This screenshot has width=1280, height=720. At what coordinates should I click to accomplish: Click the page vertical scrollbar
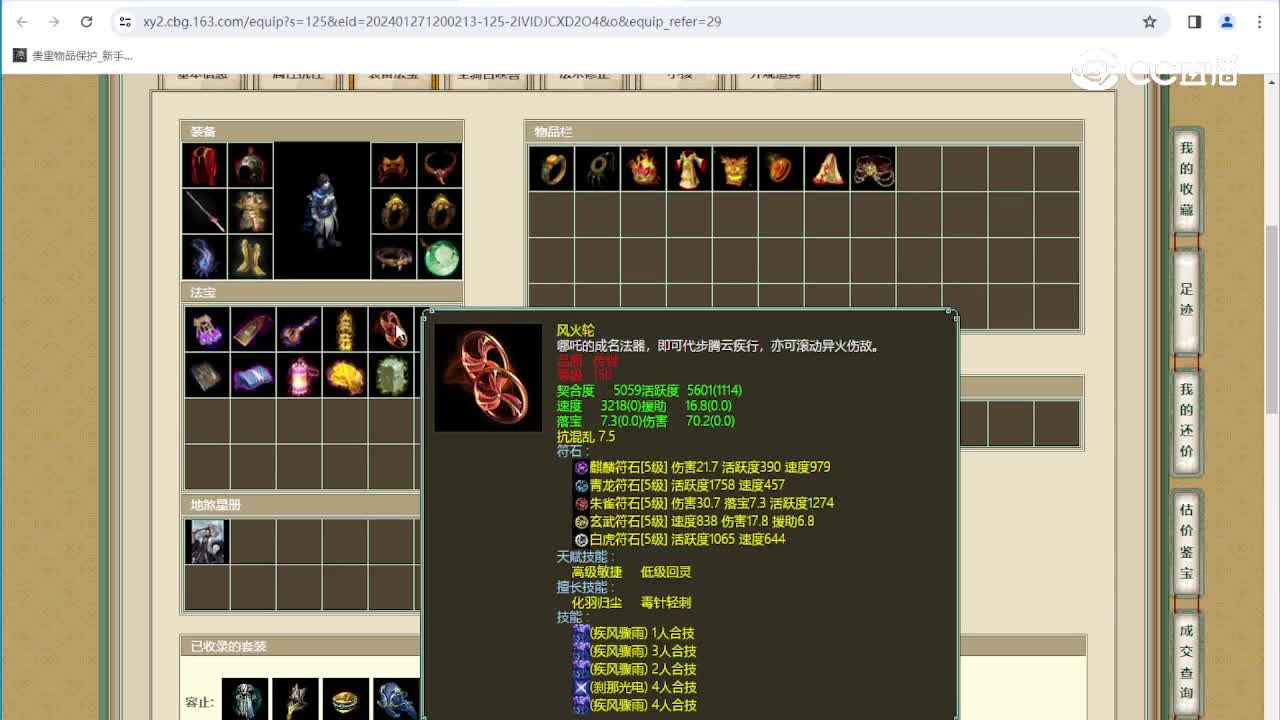(1272, 320)
